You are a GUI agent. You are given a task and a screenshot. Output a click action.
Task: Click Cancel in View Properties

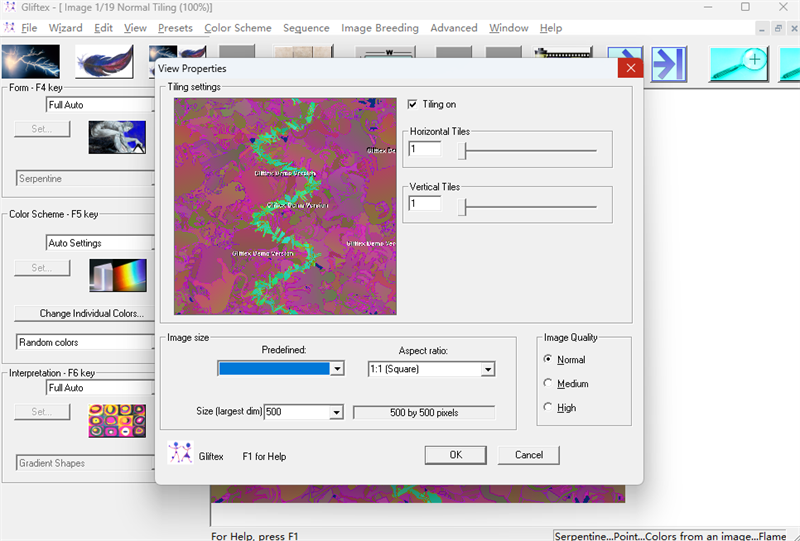coord(529,455)
